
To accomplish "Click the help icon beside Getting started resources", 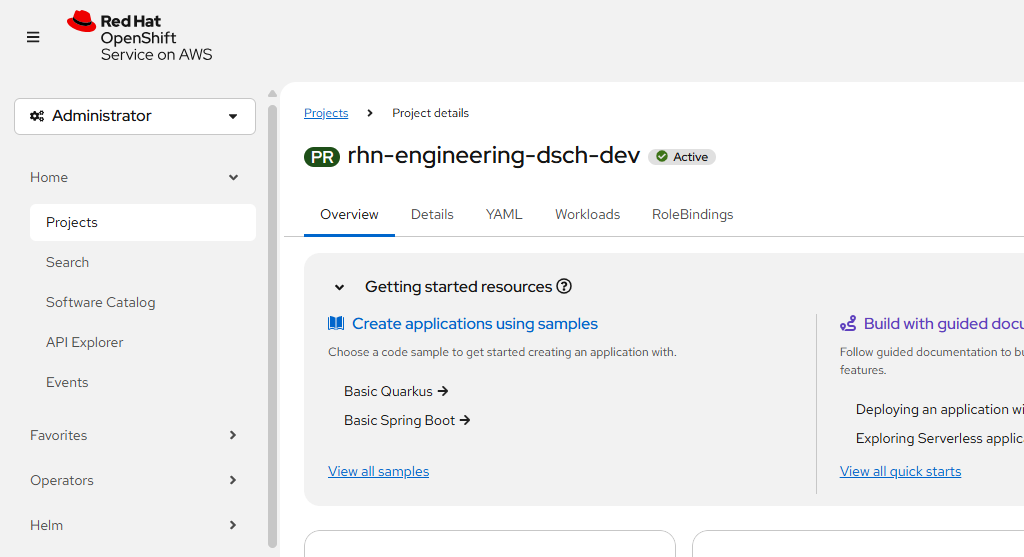I will click(x=564, y=287).
